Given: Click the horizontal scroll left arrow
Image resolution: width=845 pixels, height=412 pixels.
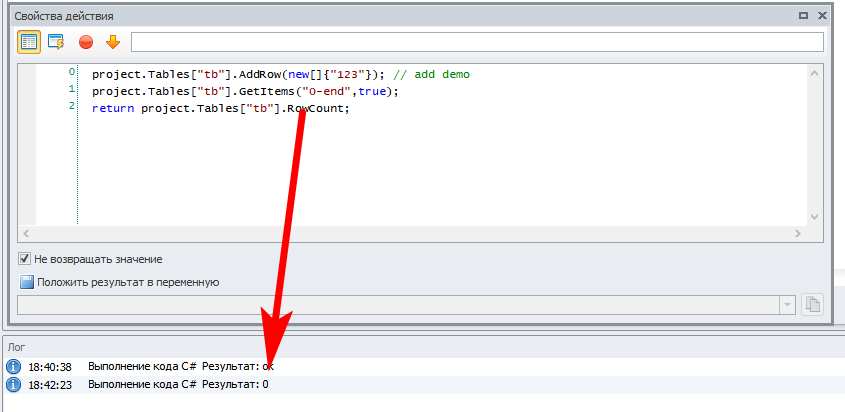Looking at the screenshot, I should [25, 233].
